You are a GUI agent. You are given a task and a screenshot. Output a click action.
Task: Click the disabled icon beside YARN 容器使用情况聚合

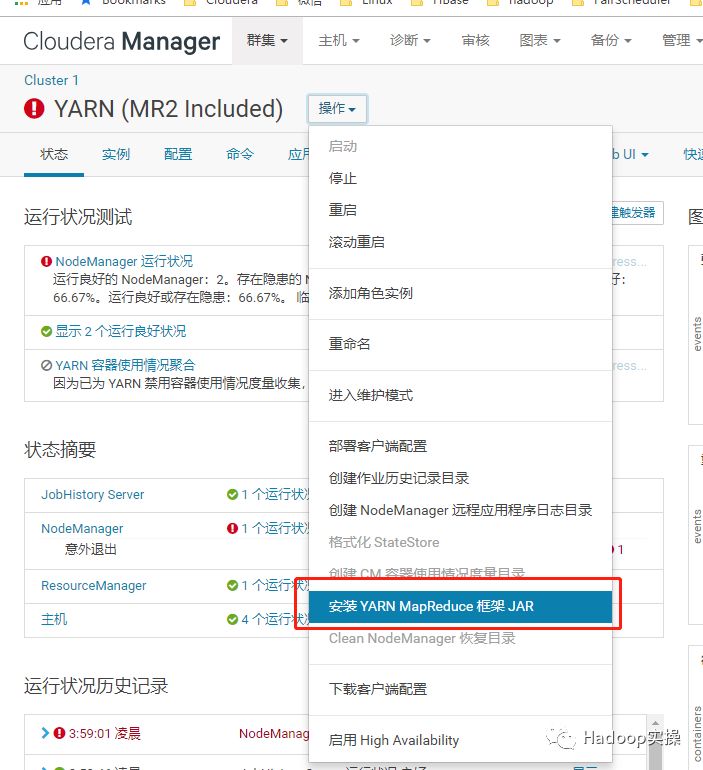coord(46,365)
